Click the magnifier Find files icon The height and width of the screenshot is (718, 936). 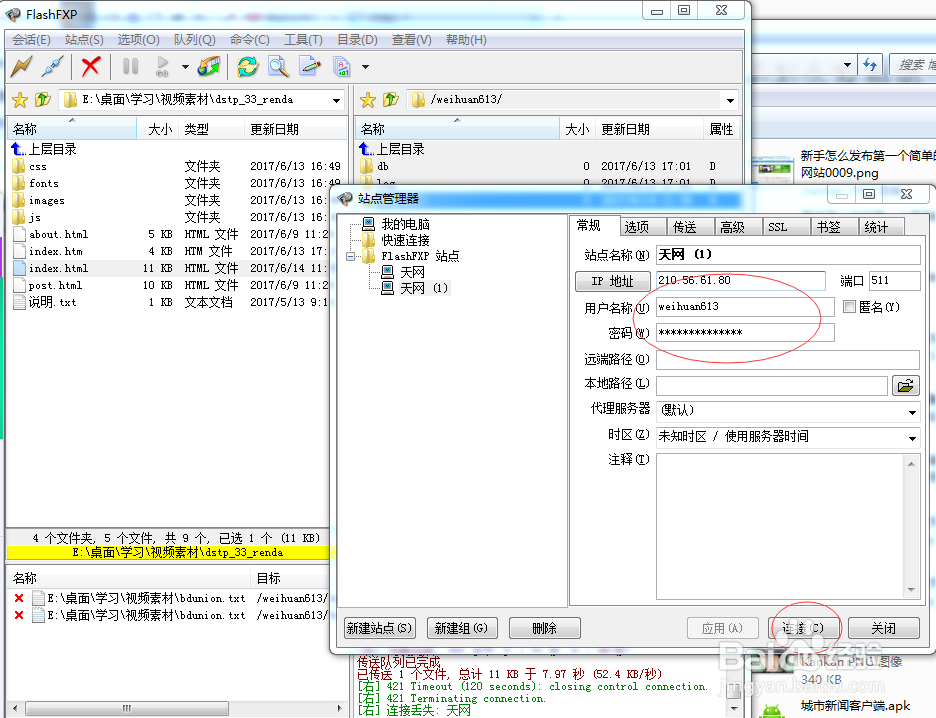coord(278,66)
